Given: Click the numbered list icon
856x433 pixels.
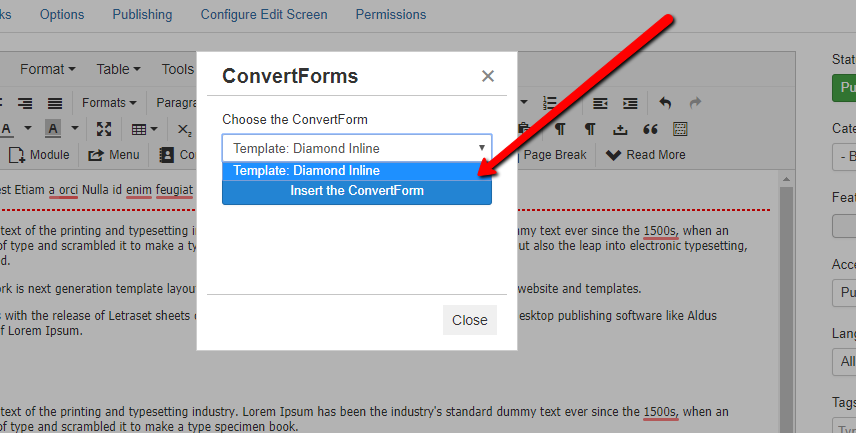Looking at the screenshot, I should coord(550,103).
